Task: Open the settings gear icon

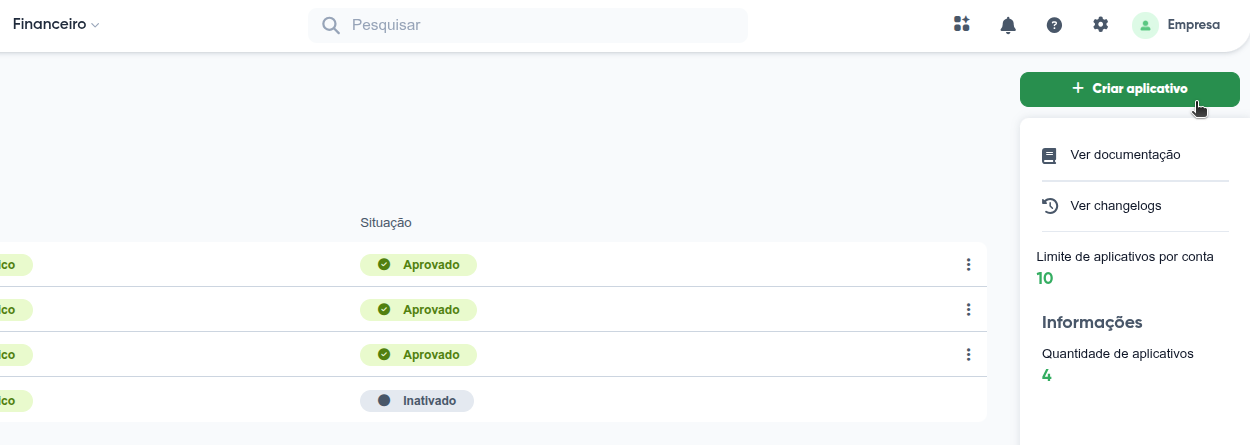Action: pos(1100,25)
